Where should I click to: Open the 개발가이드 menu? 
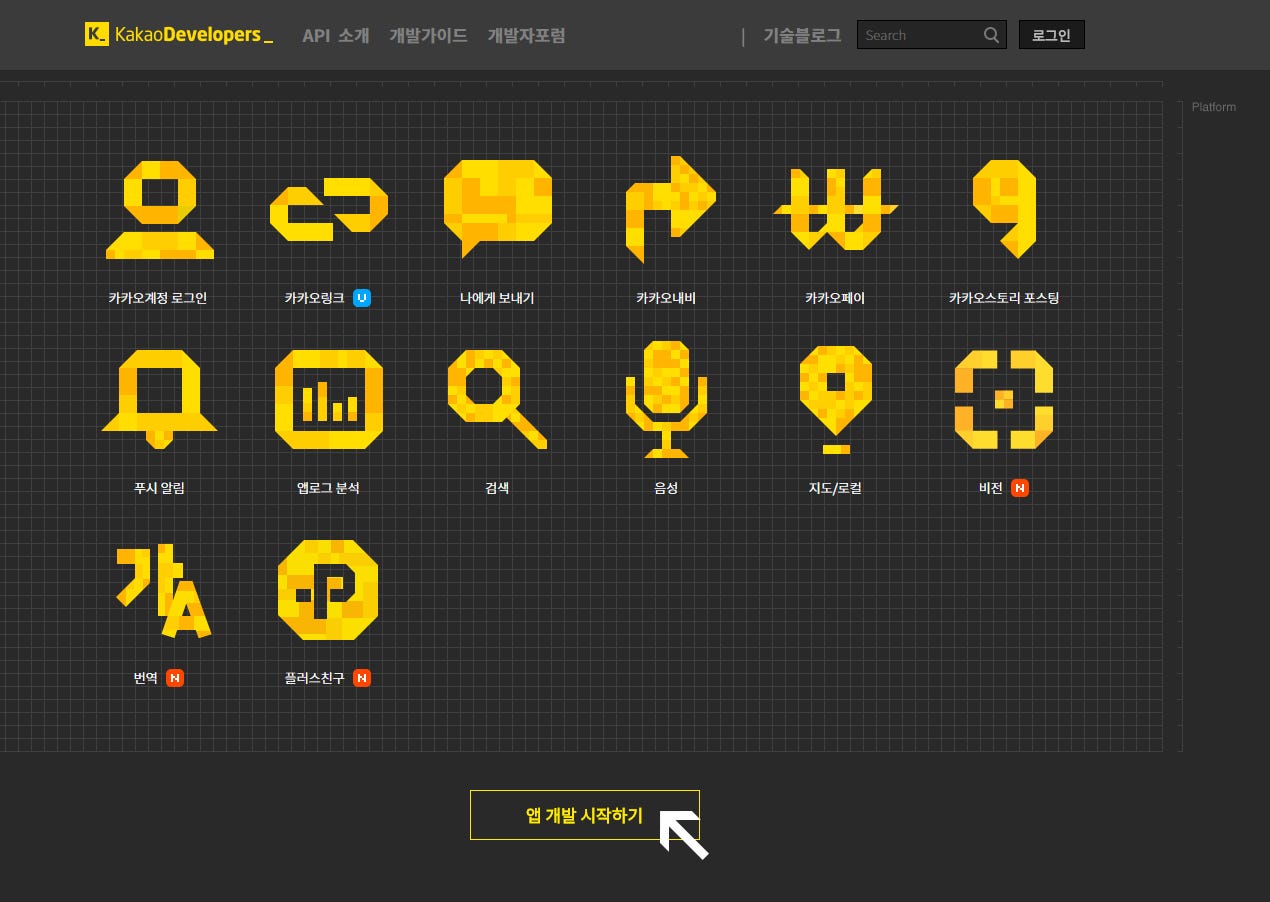428,35
